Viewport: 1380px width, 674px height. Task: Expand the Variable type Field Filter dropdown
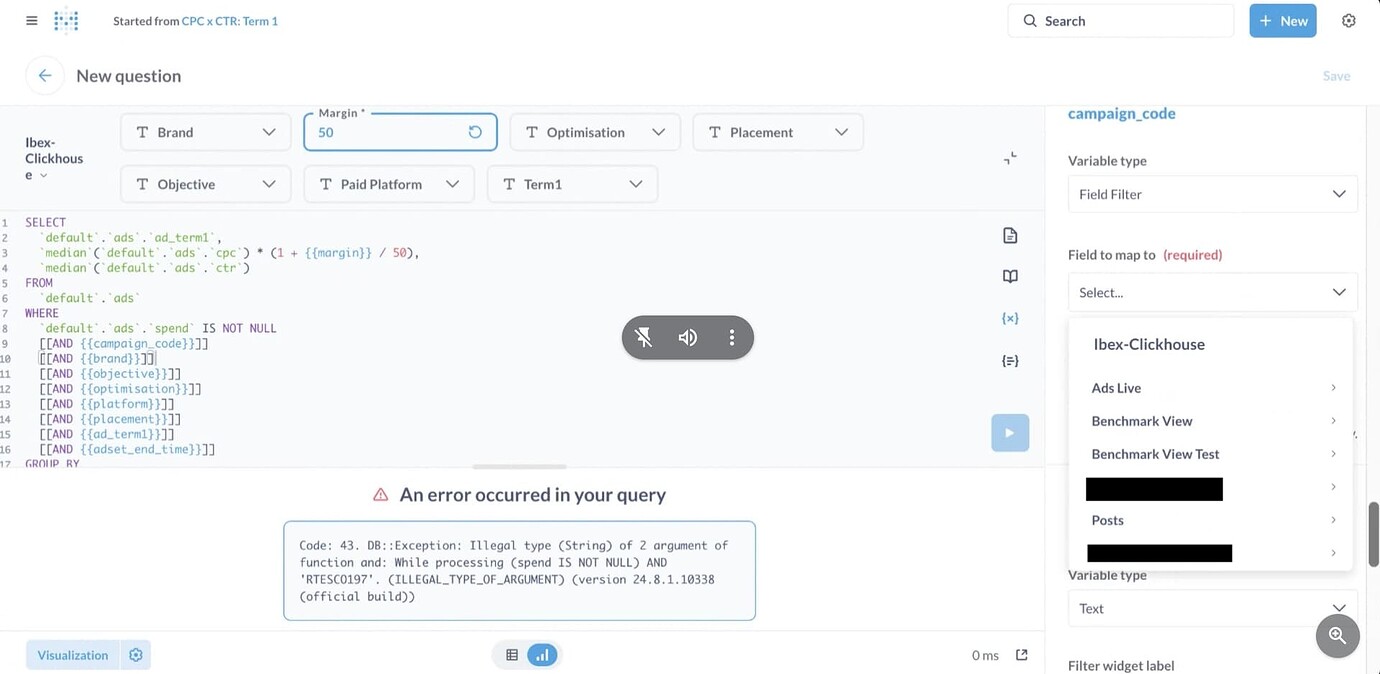click(1212, 194)
